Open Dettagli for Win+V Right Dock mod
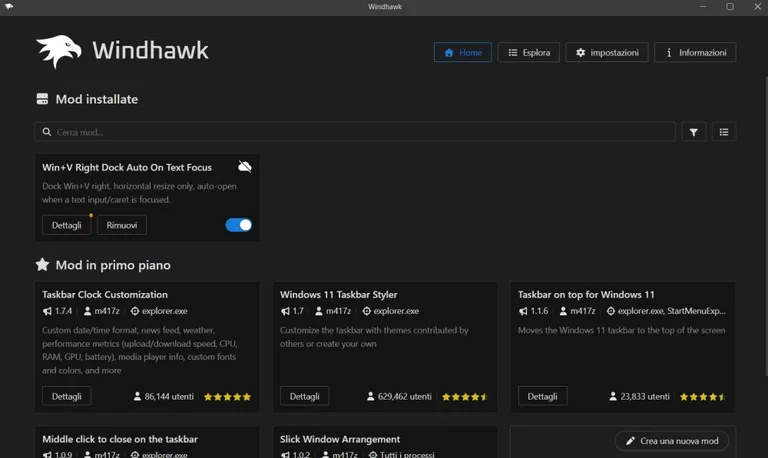 pyautogui.click(x=67, y=225)
